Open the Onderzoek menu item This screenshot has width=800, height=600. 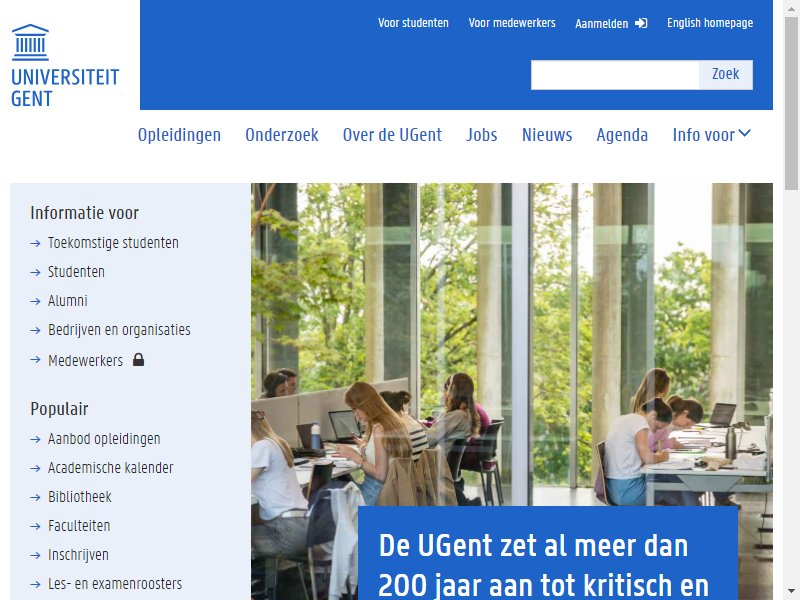282,135
